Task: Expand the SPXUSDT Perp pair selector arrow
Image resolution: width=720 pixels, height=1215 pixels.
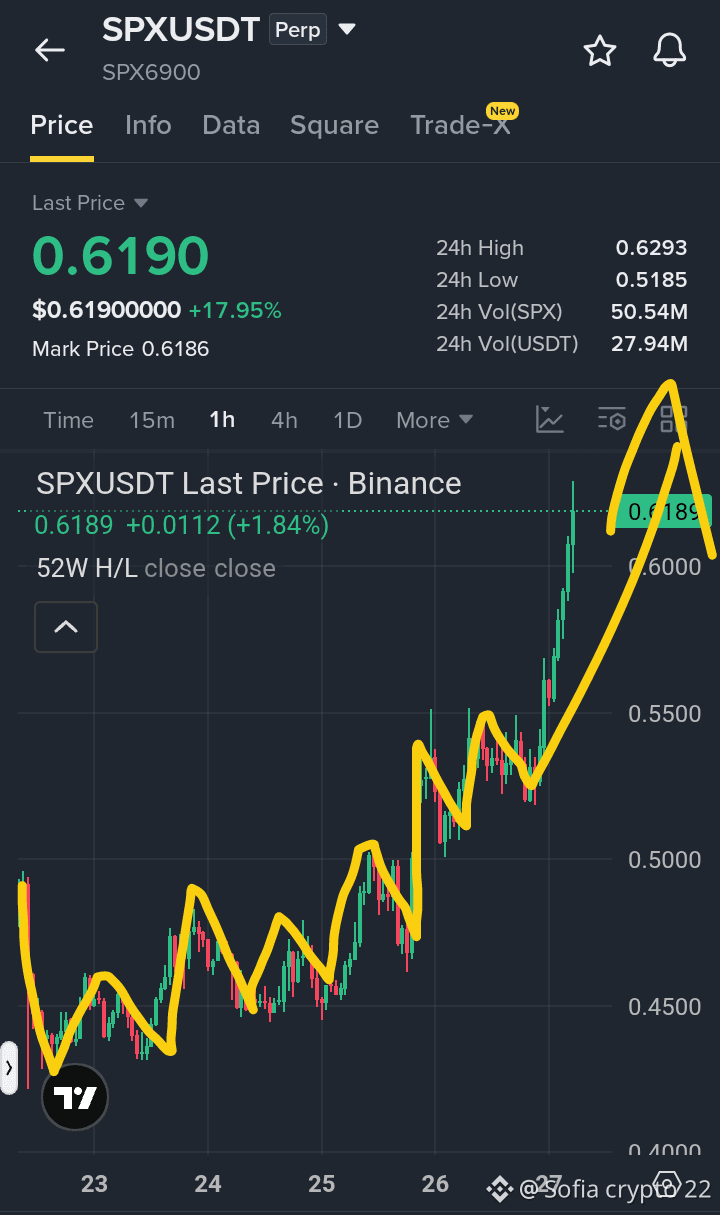Action: (346, 29)
